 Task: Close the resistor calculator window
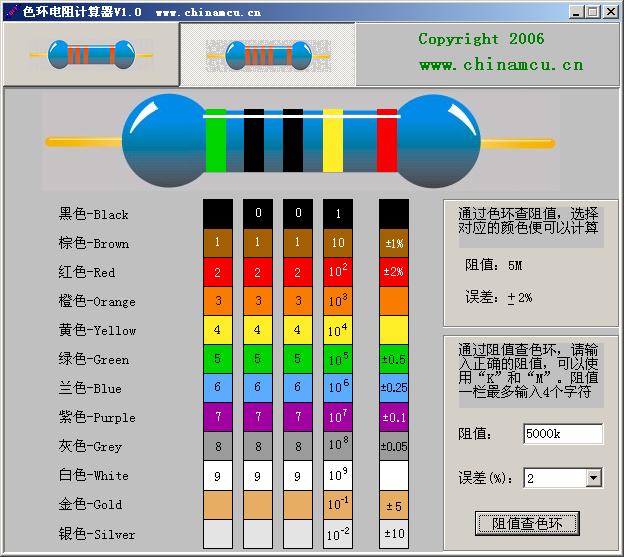coord(611,12)
